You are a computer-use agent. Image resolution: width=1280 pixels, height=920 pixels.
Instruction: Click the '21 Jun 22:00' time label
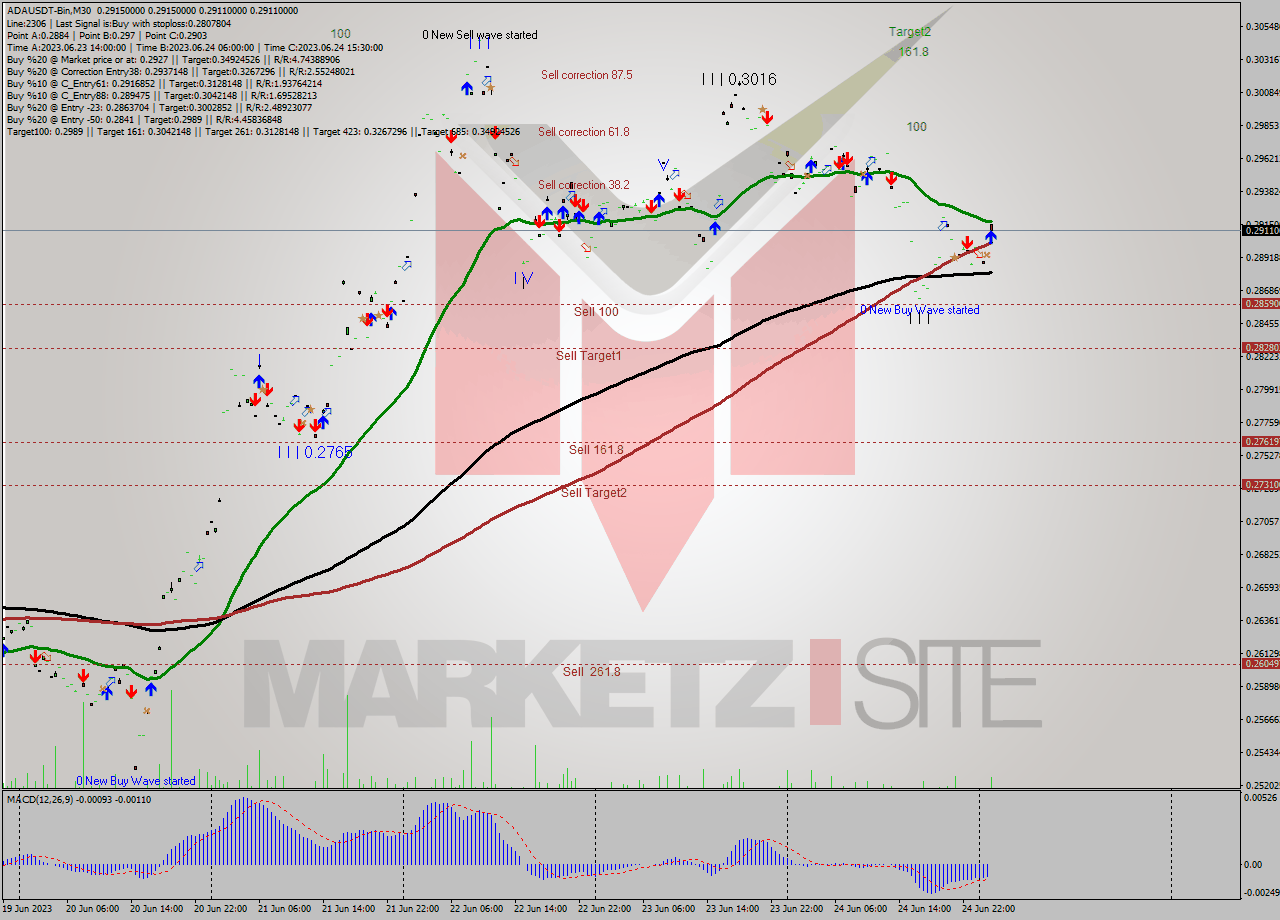point(413,909)
